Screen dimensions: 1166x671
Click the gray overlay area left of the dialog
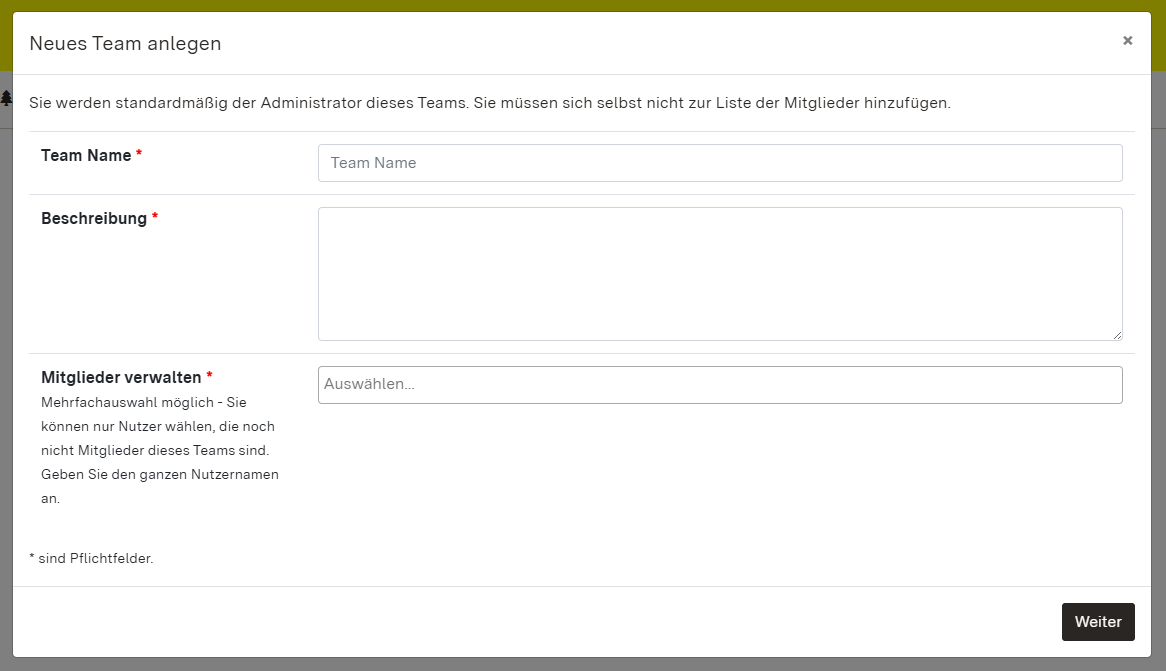[x=4, y=400]
